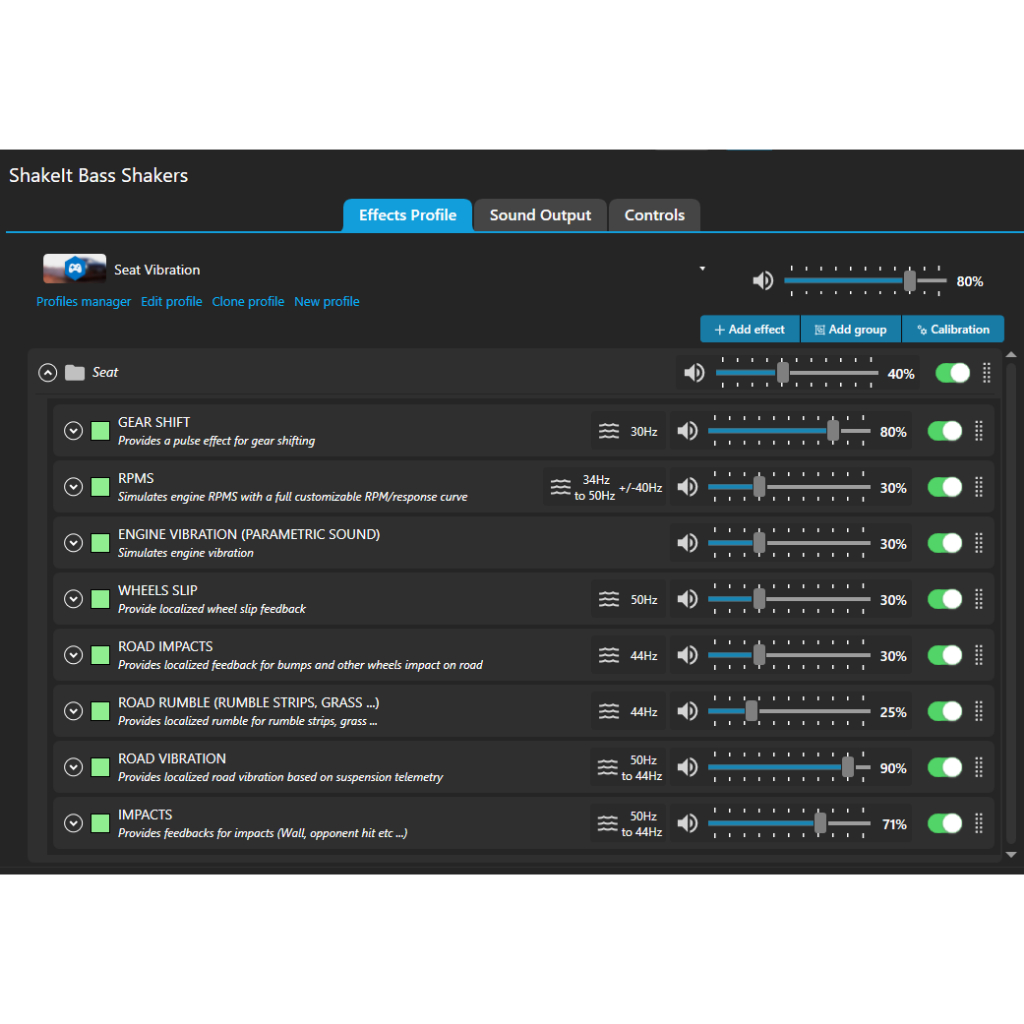Toggle the IMPACTS effect off

[x=944, y=824]
